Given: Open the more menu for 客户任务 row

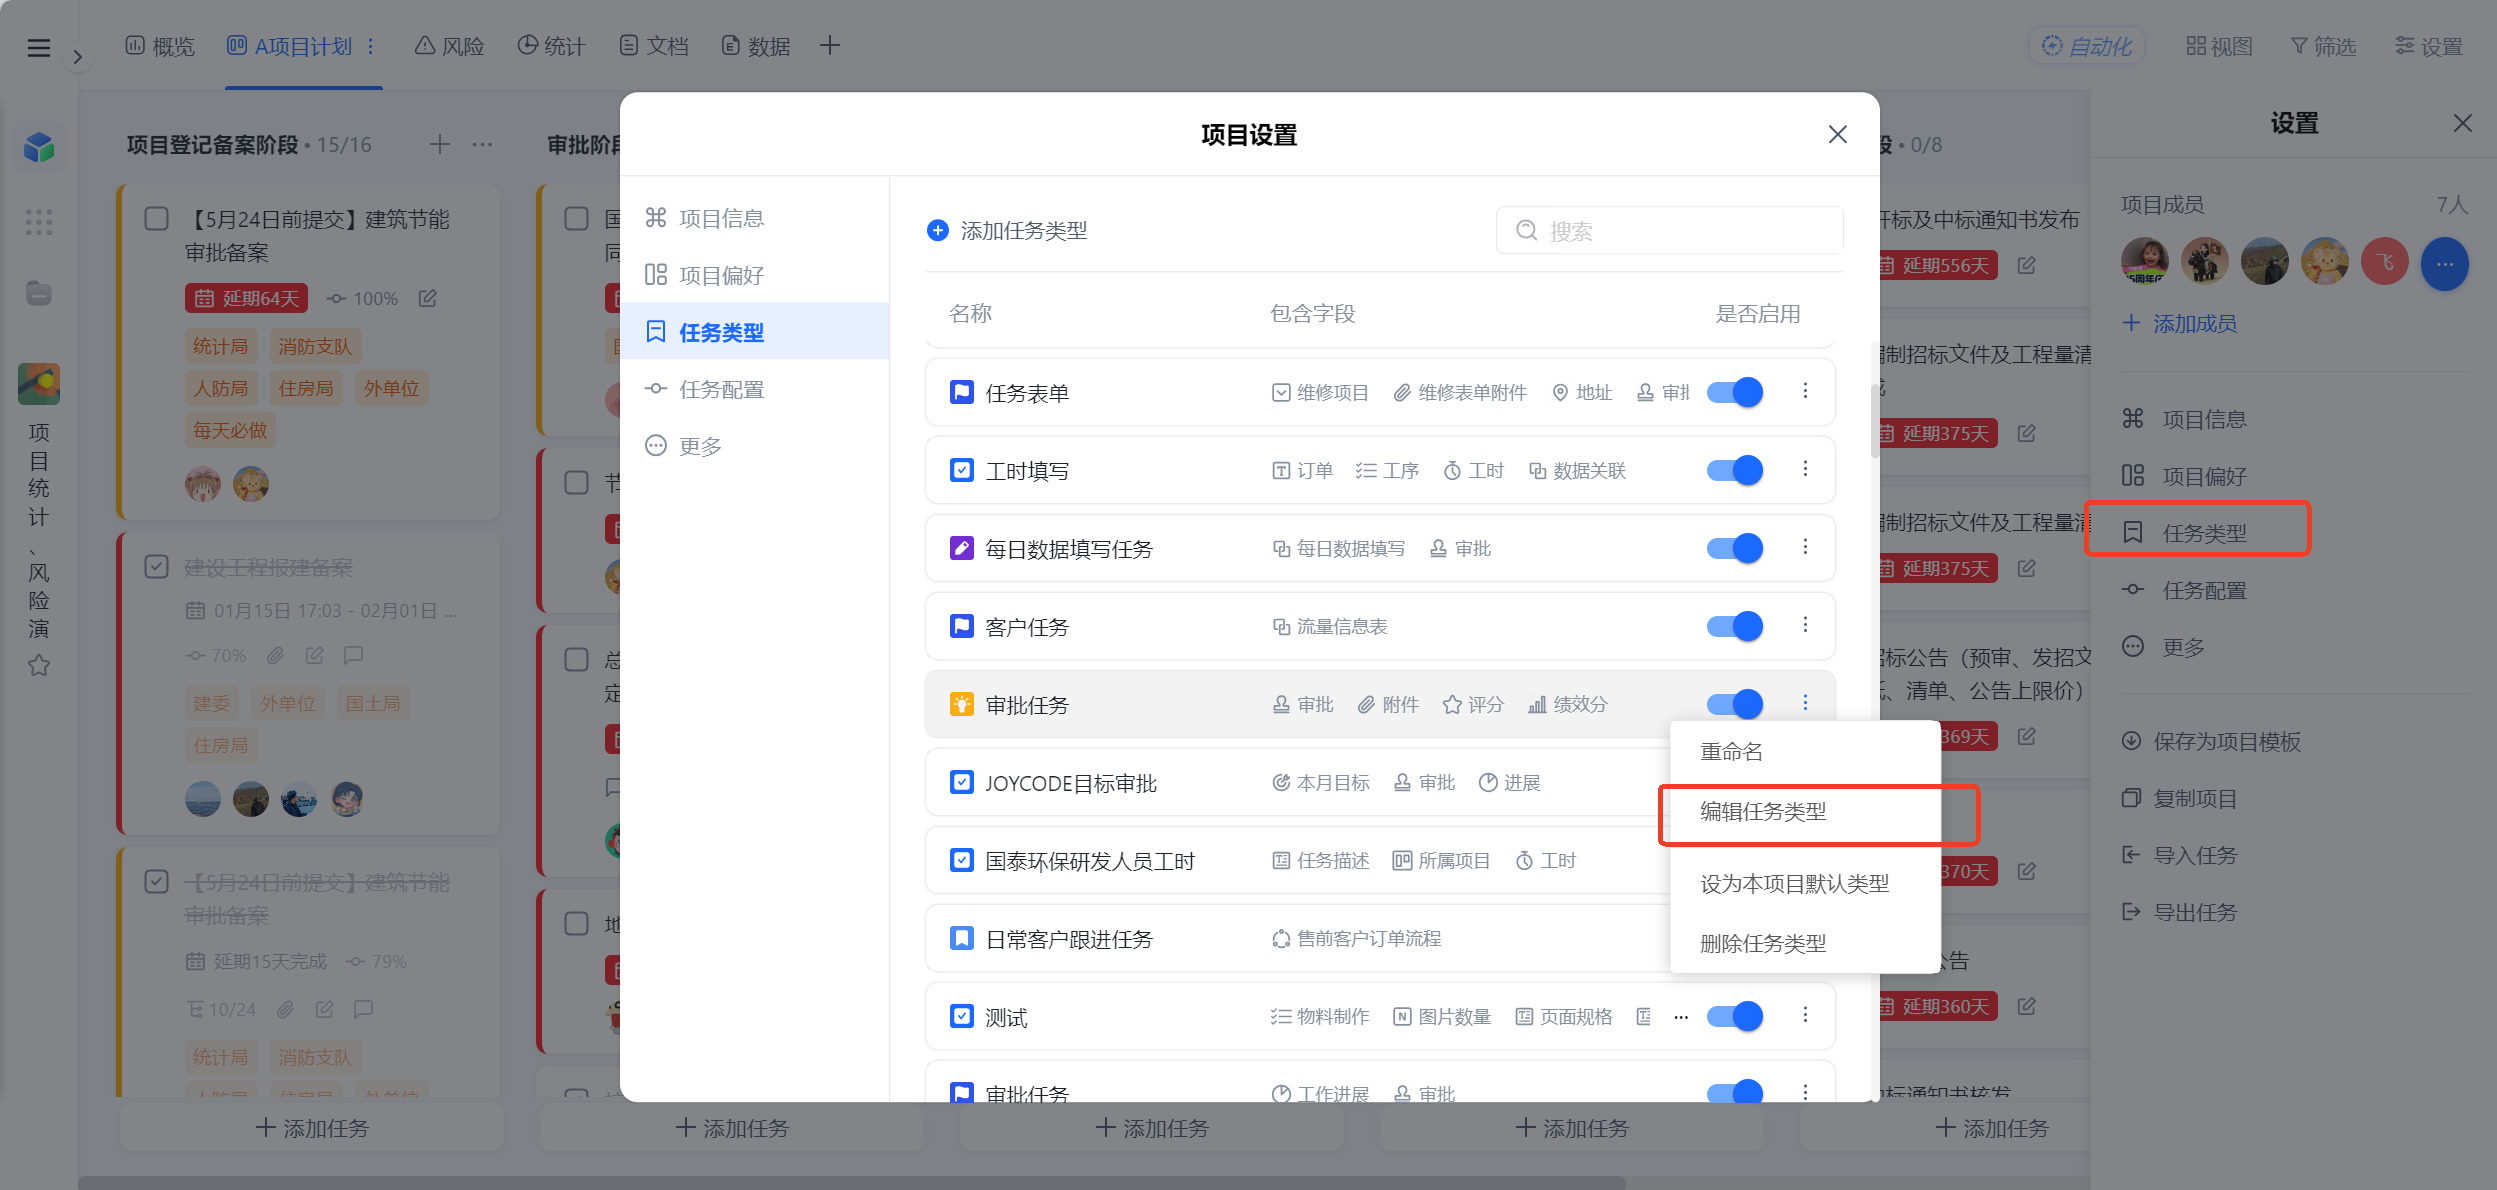Looking at the screenshot, I should coord(1805,625).
